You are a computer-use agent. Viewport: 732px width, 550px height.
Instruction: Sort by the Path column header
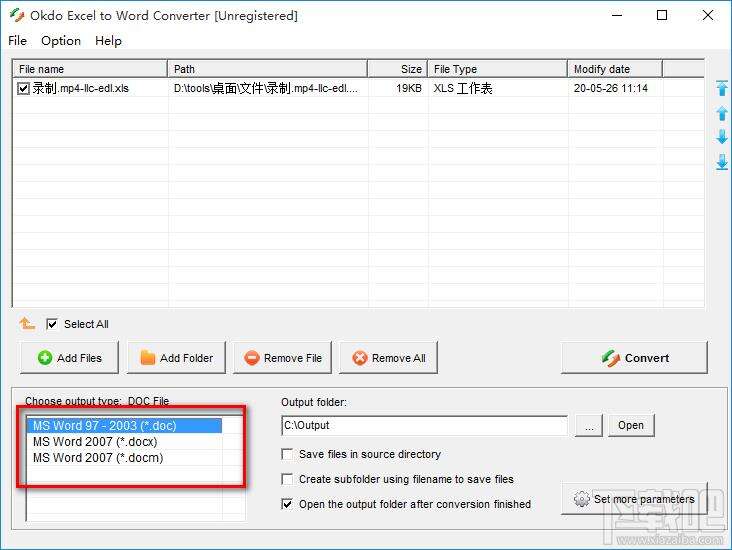[267, 69]
